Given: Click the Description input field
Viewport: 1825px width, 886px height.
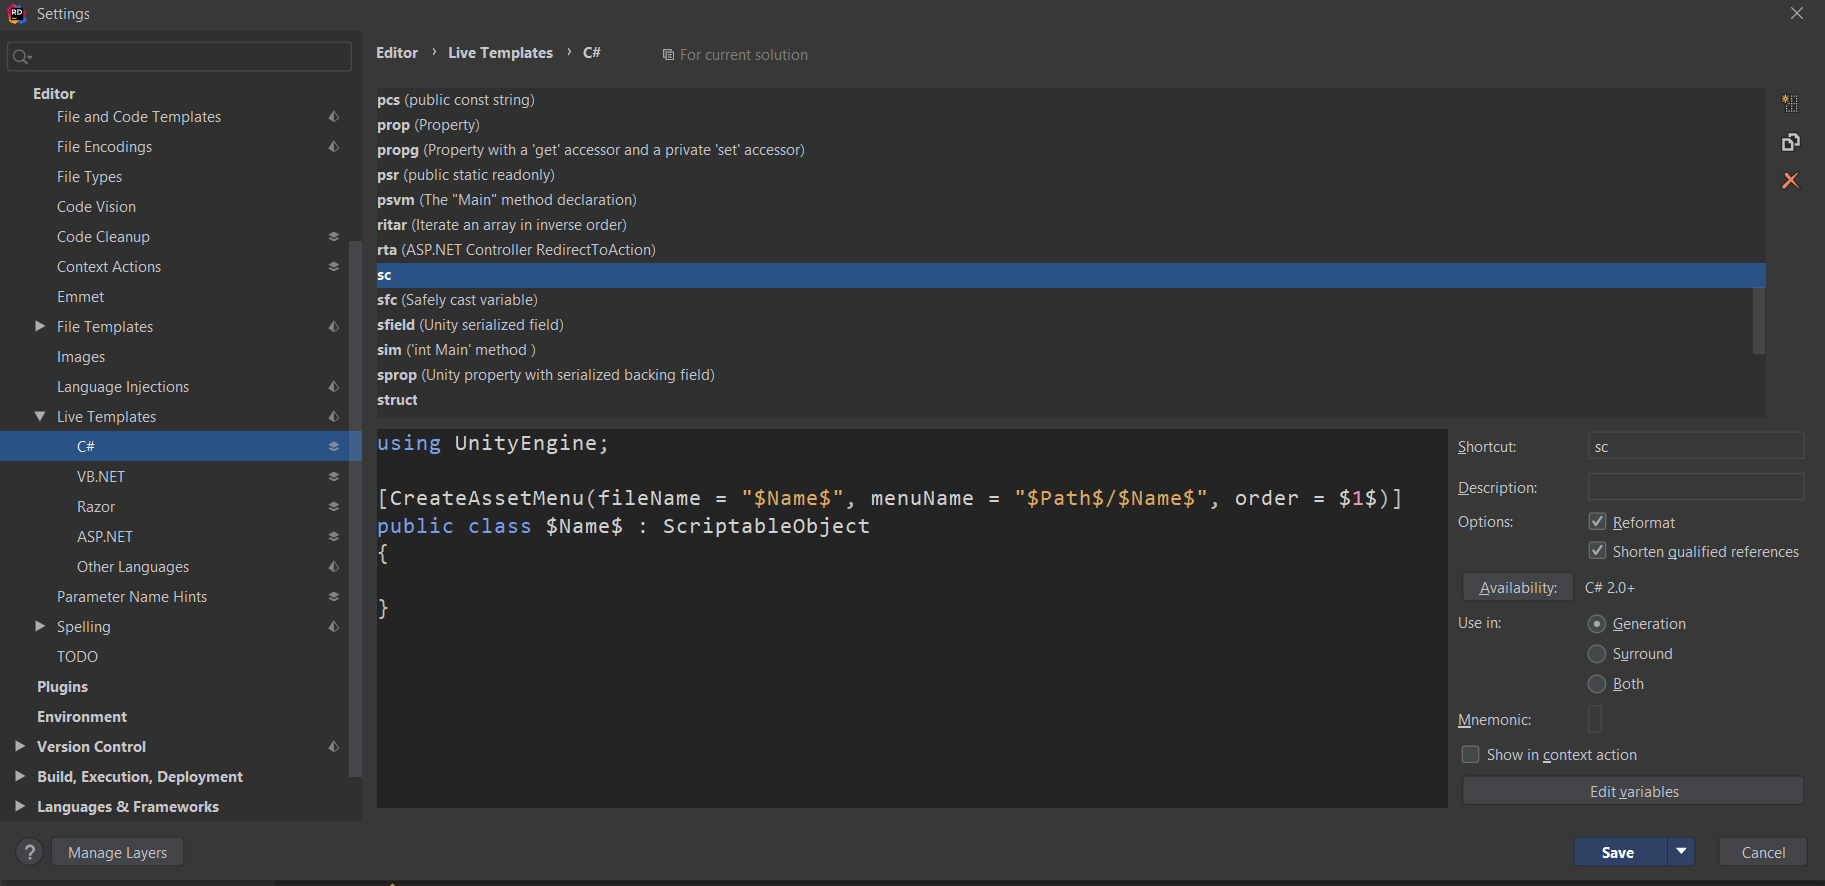Looking at the screenshot, I should (1696, 487).
